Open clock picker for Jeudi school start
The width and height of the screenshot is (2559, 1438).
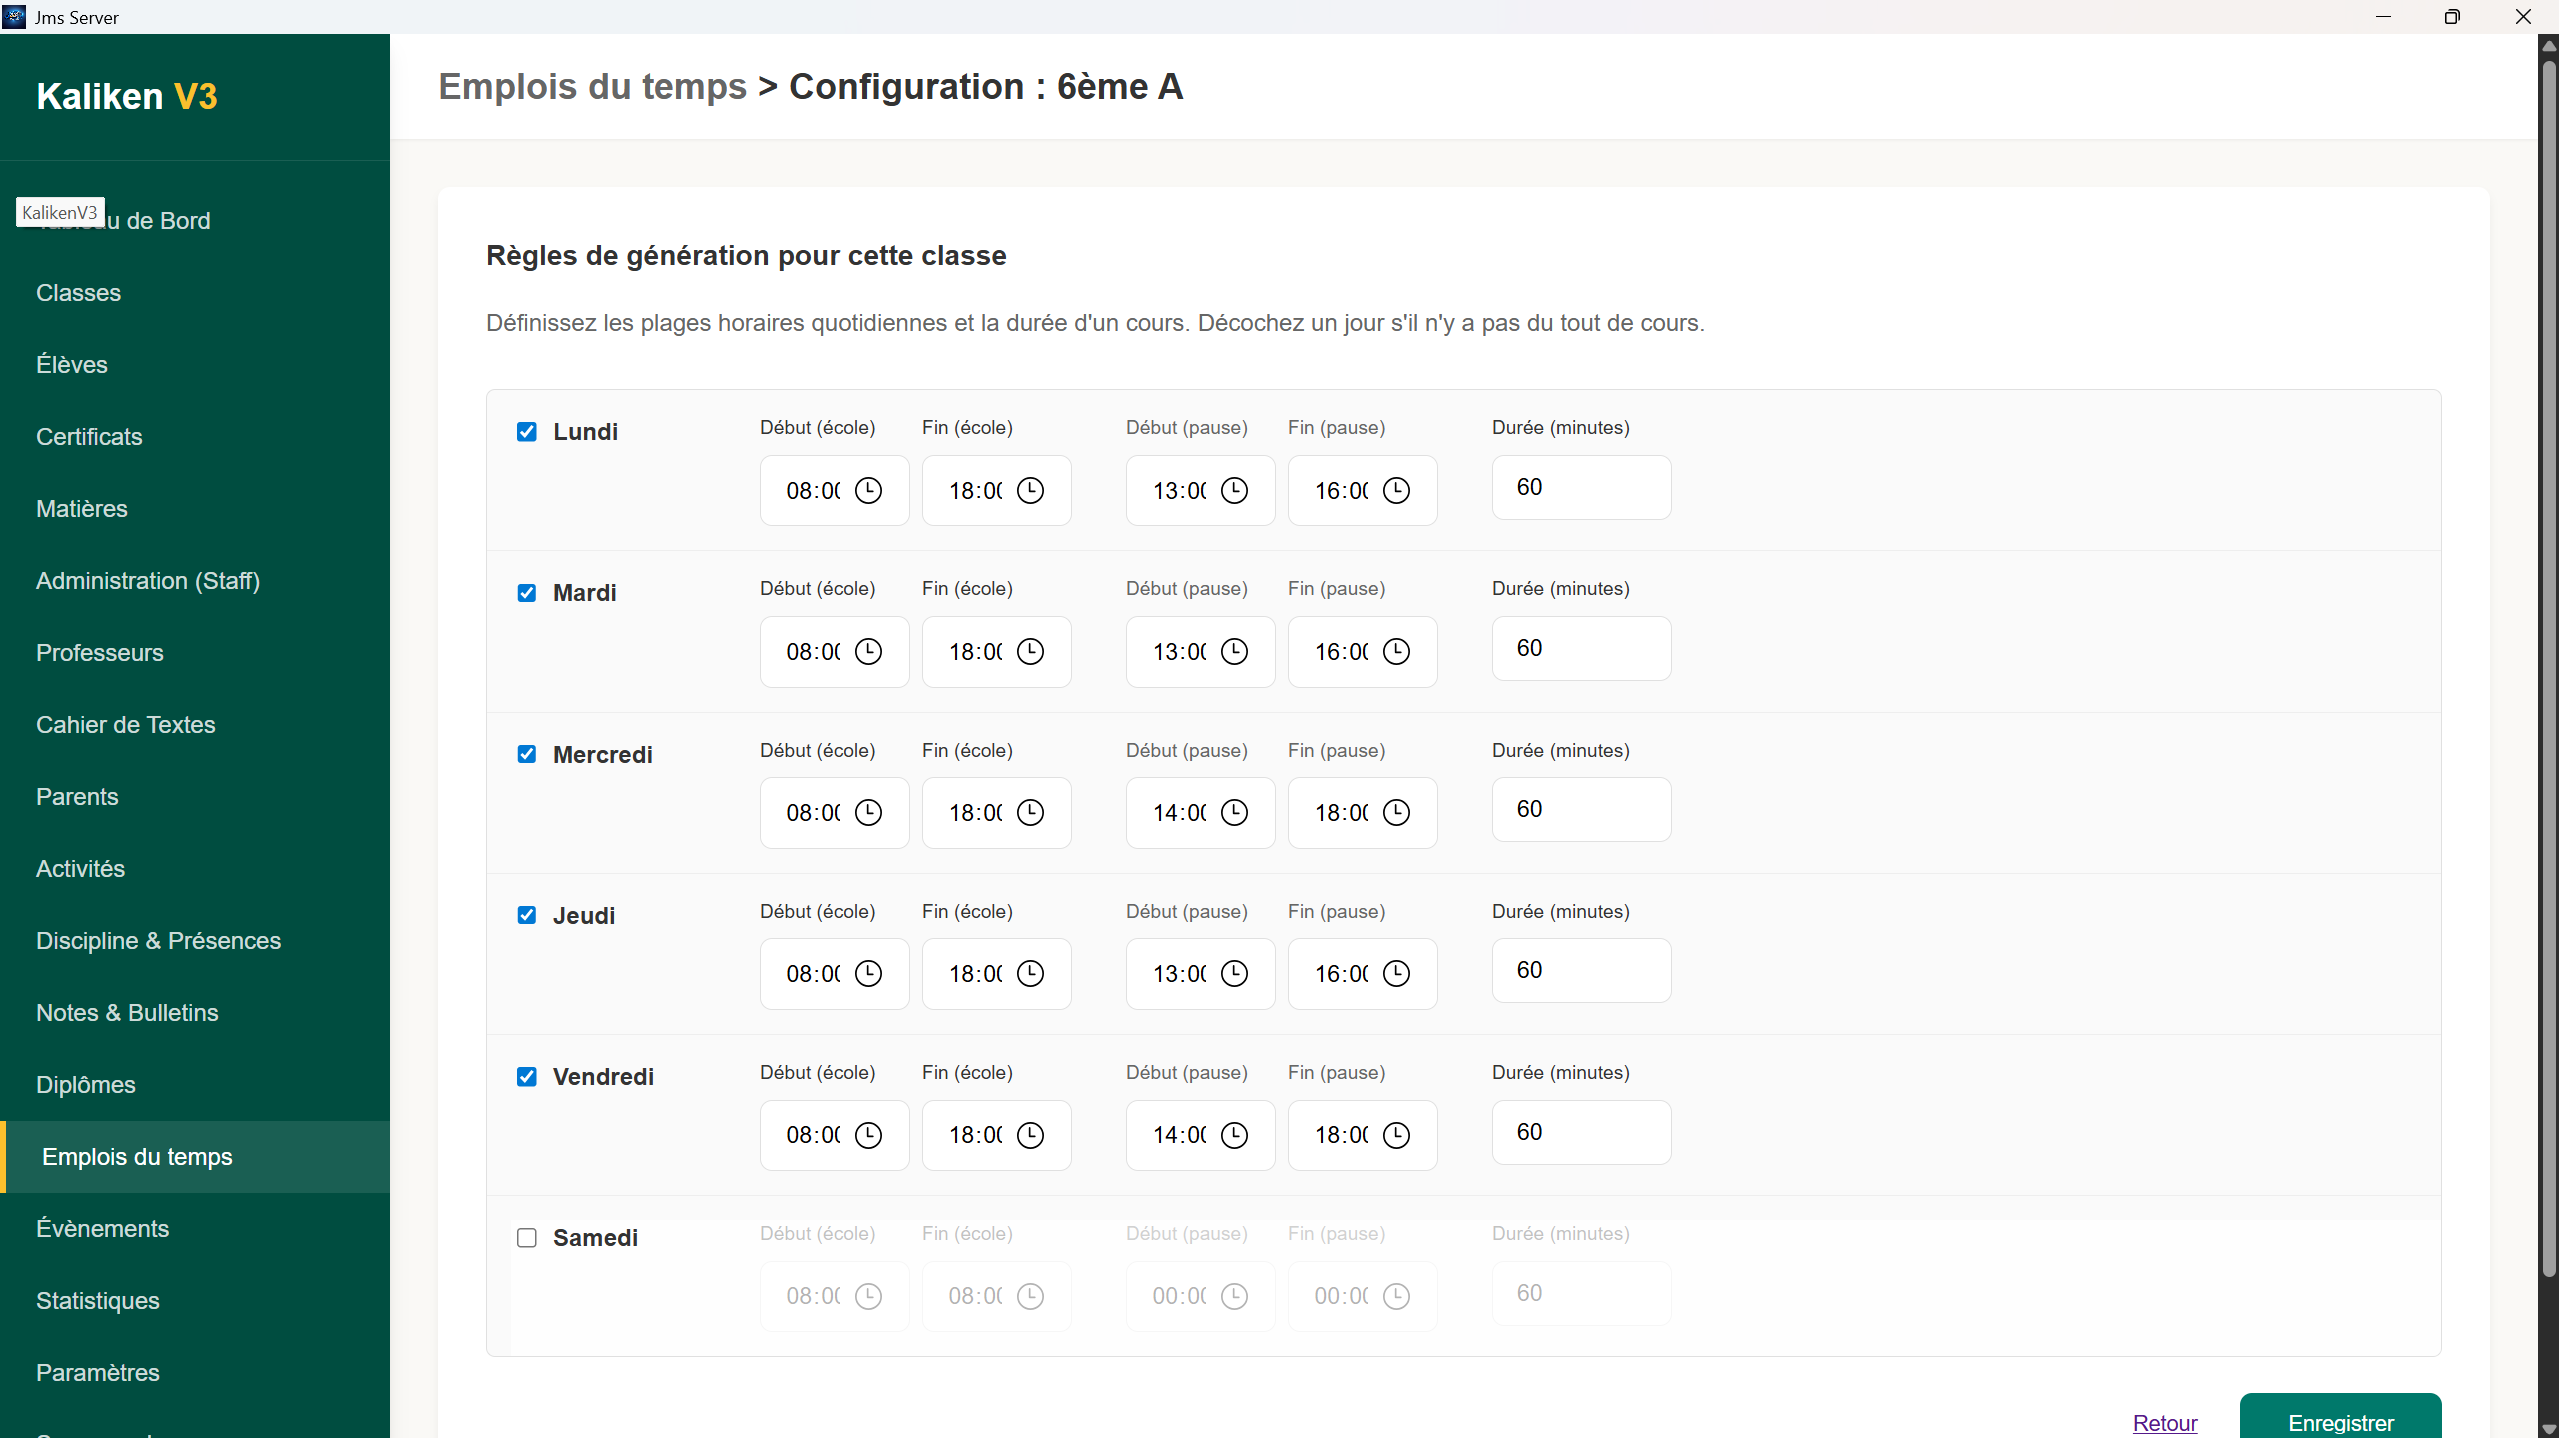click(x=868, y=974)
